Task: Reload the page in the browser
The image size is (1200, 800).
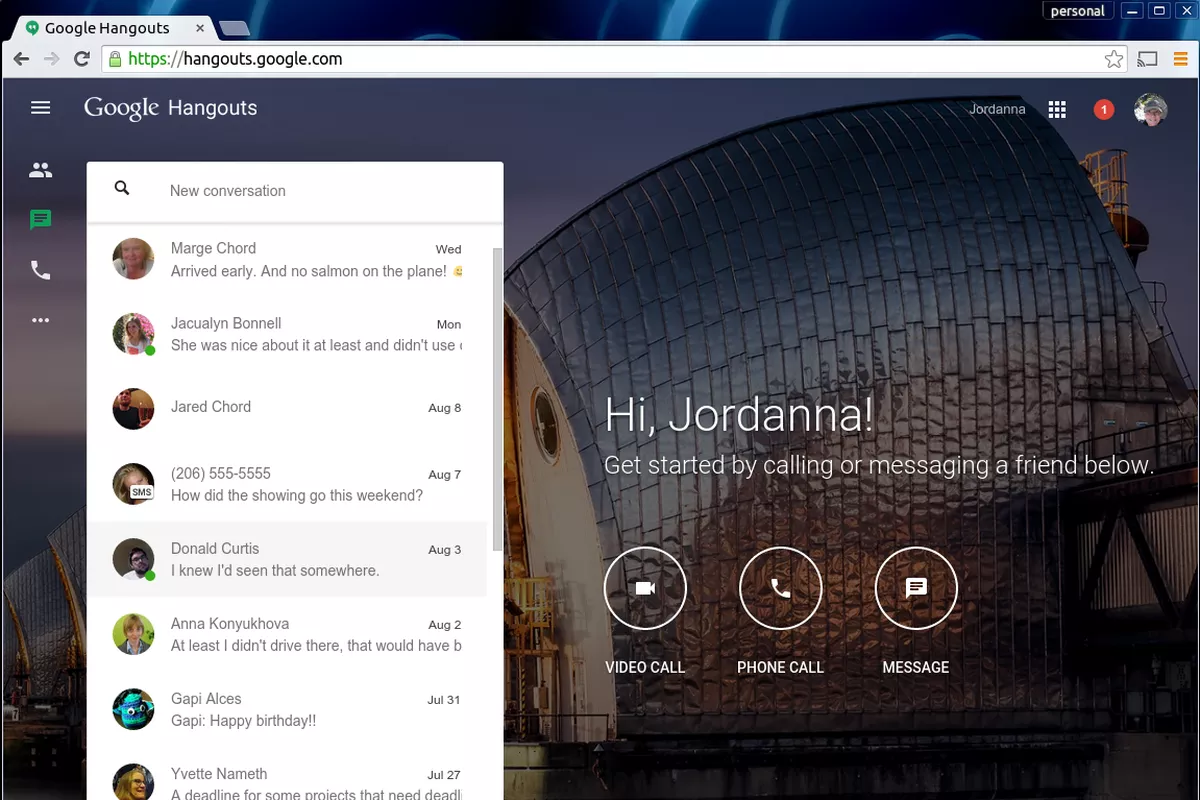Action: (x=82, y=60)
